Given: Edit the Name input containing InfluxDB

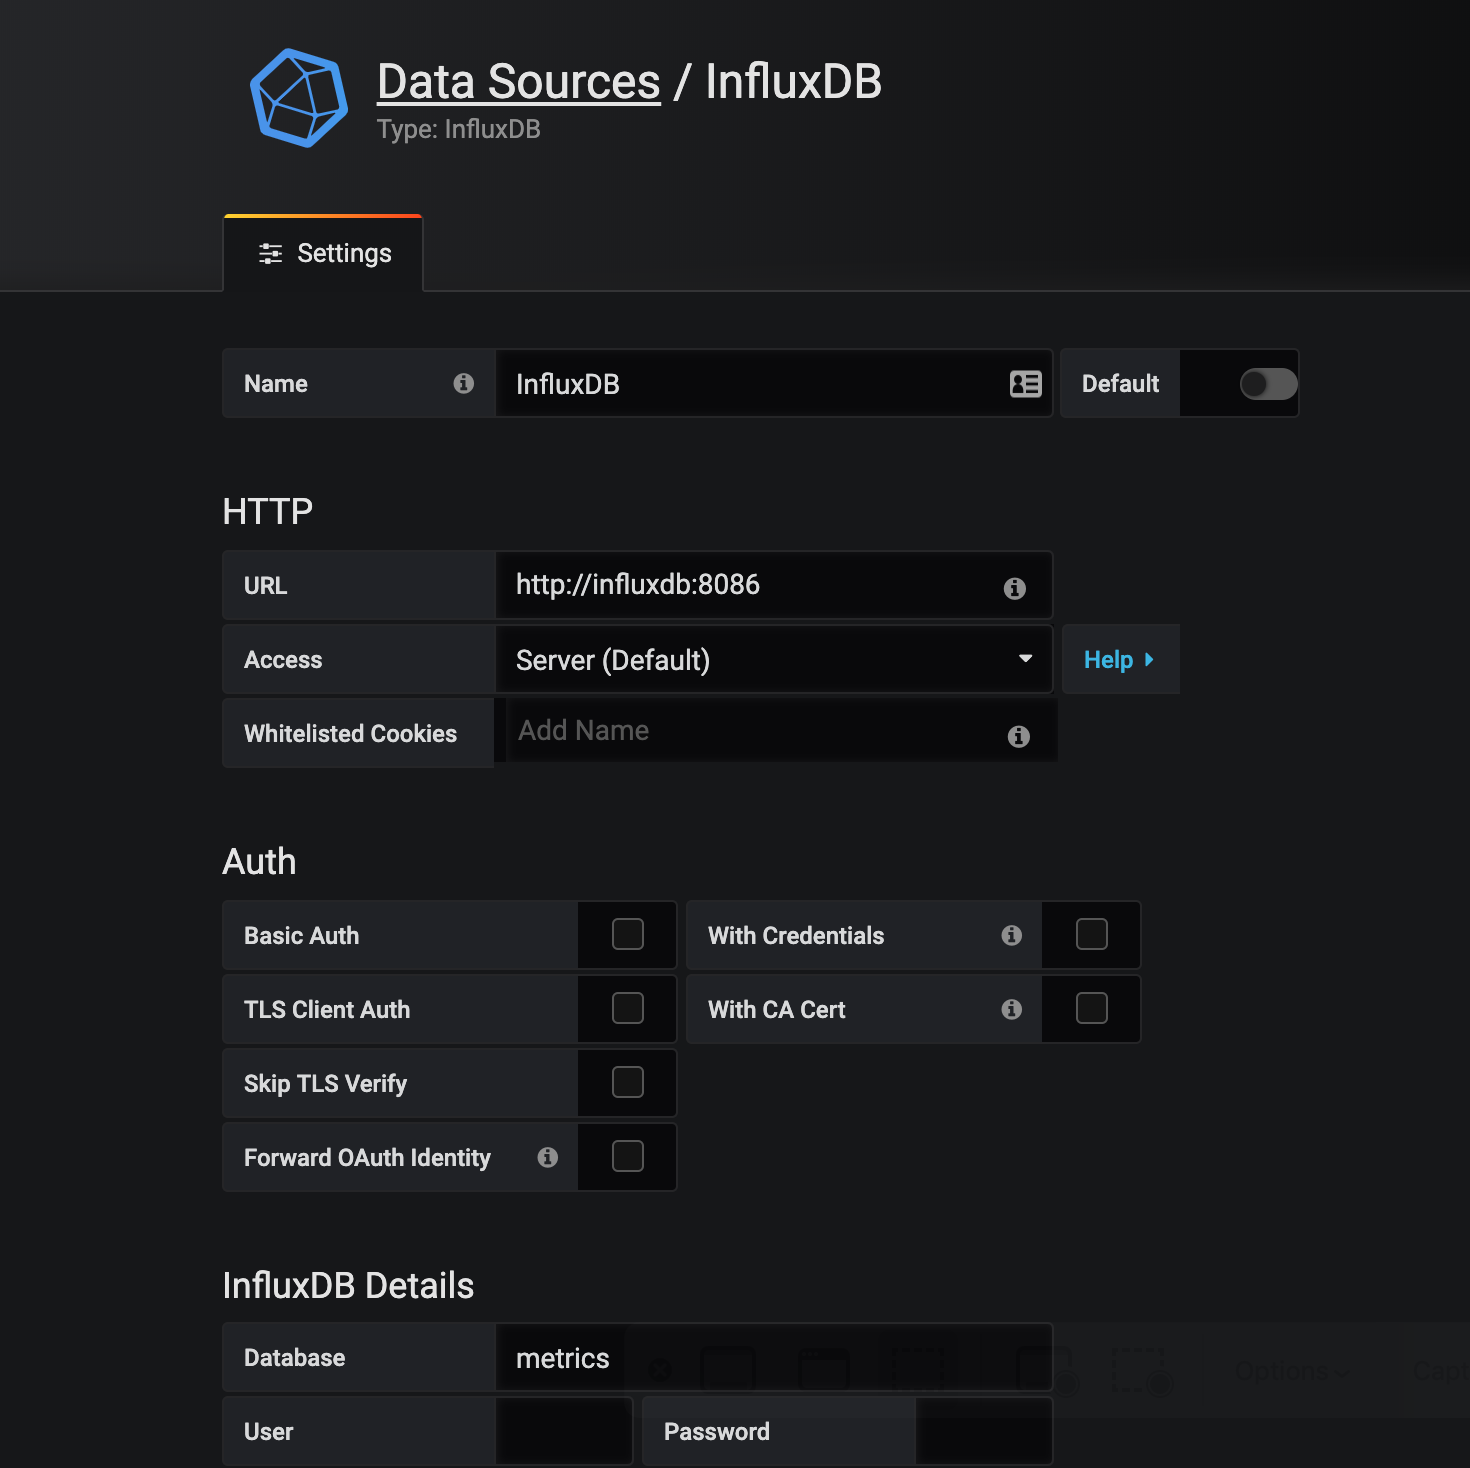Looking at the screenshot, I should coord(774,384).
